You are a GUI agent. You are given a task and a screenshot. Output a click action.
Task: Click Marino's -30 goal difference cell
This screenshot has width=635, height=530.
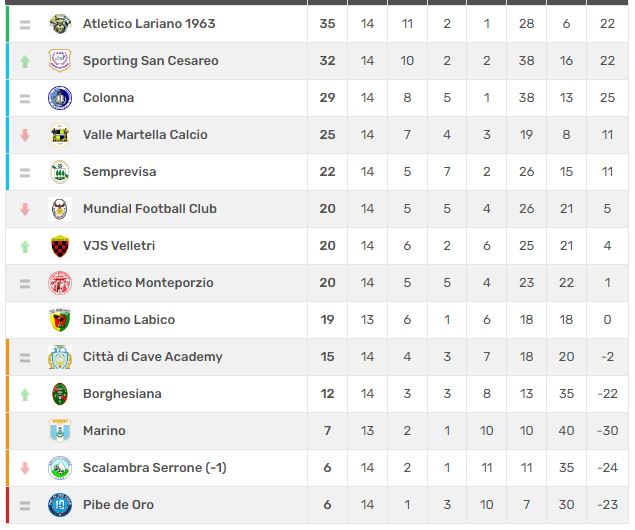click(607, 431)
